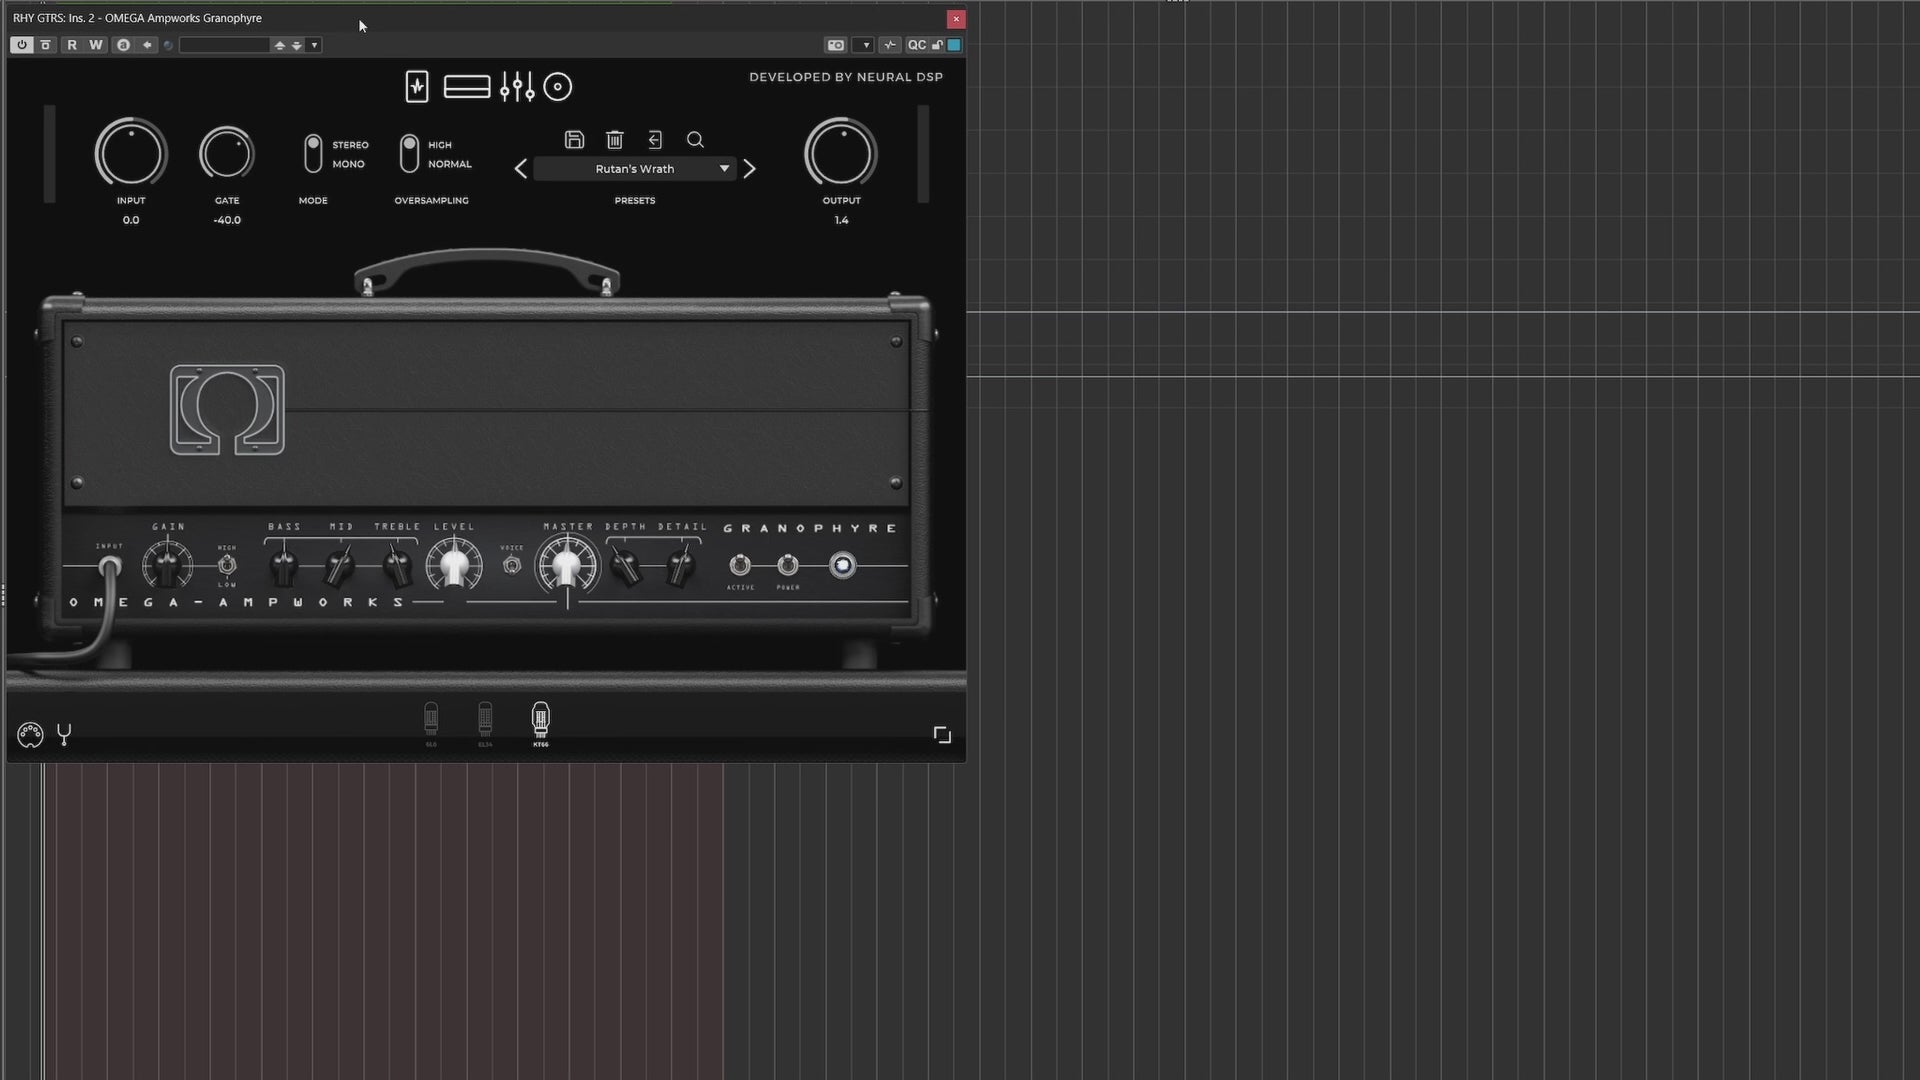
Task: Click the amp Gain knob
Action: [168, 566]
